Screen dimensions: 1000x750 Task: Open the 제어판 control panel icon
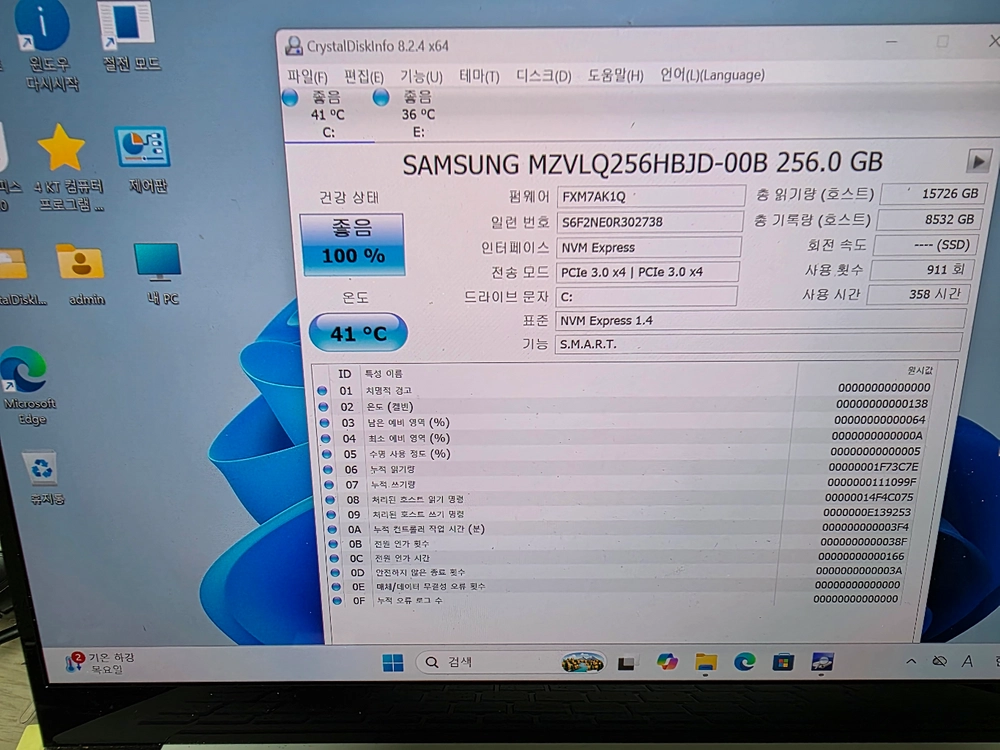(143, 160)
